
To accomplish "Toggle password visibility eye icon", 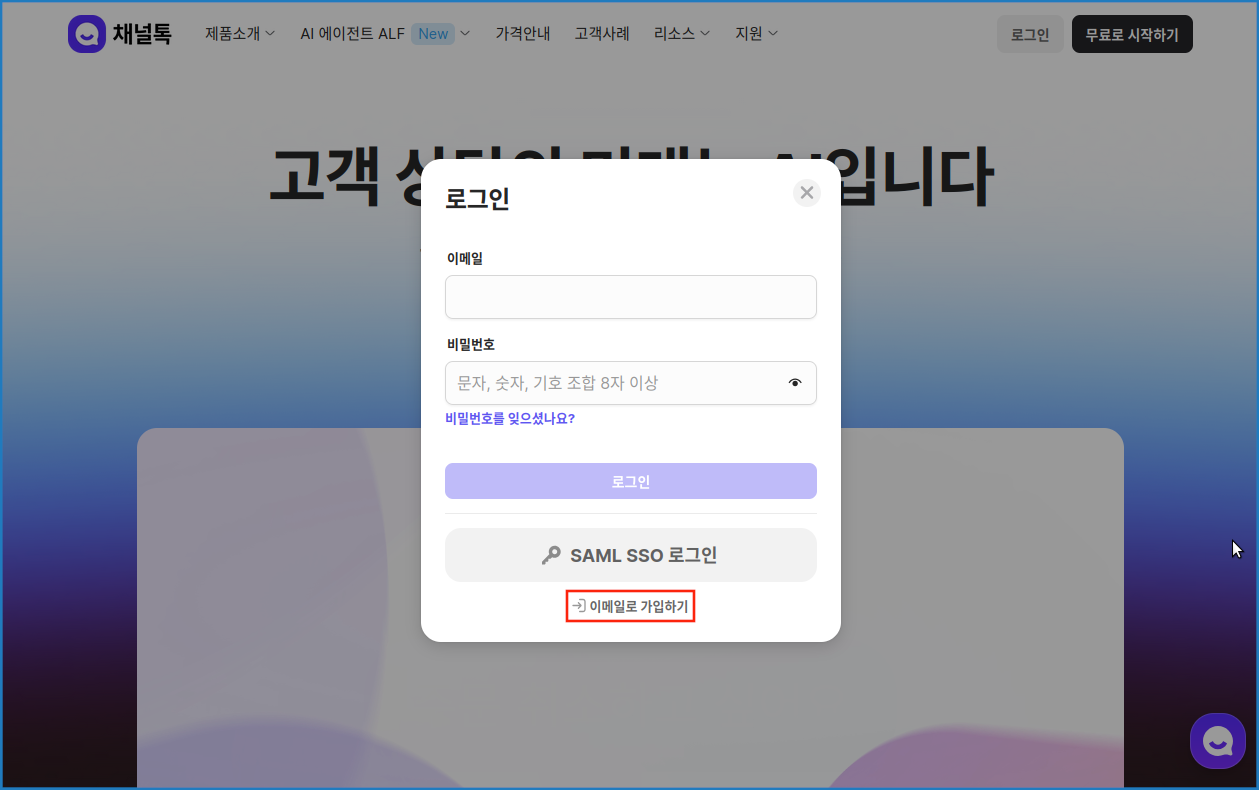I will 795,383.
